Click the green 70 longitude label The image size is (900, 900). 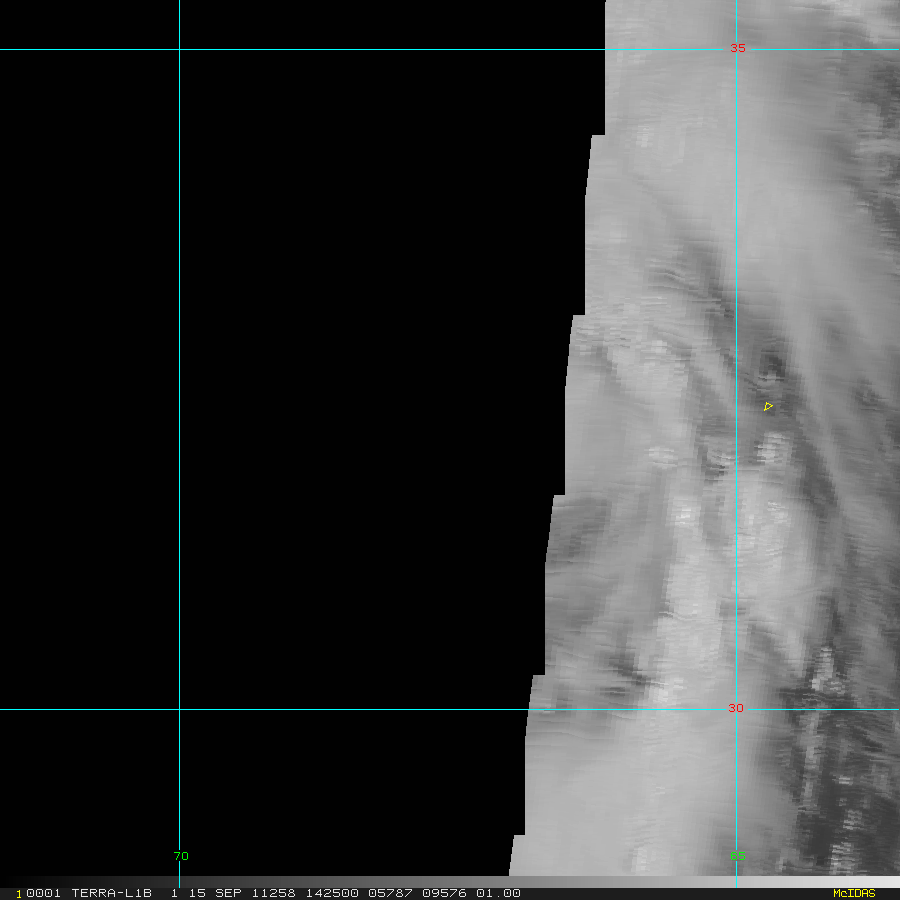(180, 856)
